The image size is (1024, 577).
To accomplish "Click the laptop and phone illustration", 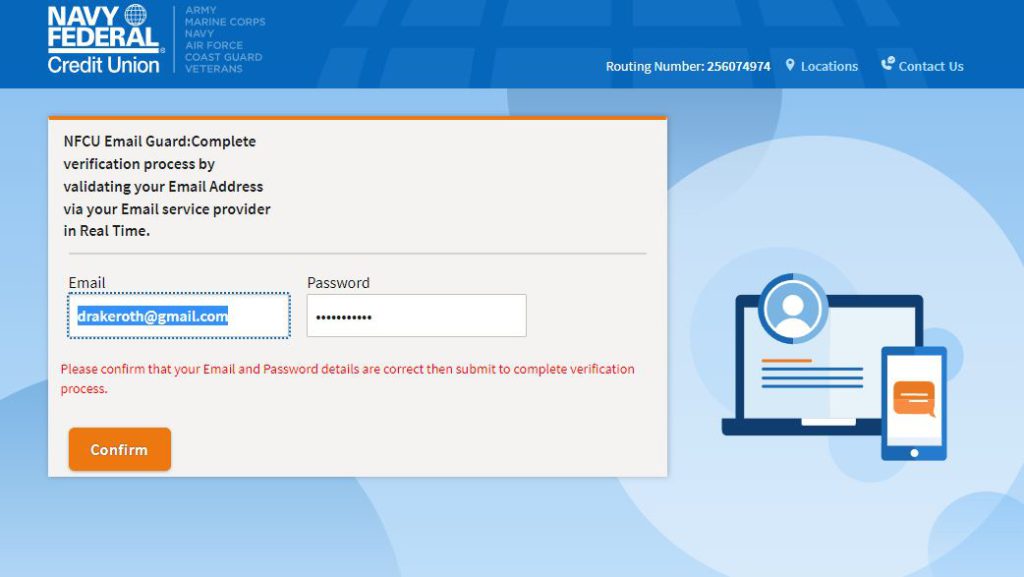I will coord(834,367).
